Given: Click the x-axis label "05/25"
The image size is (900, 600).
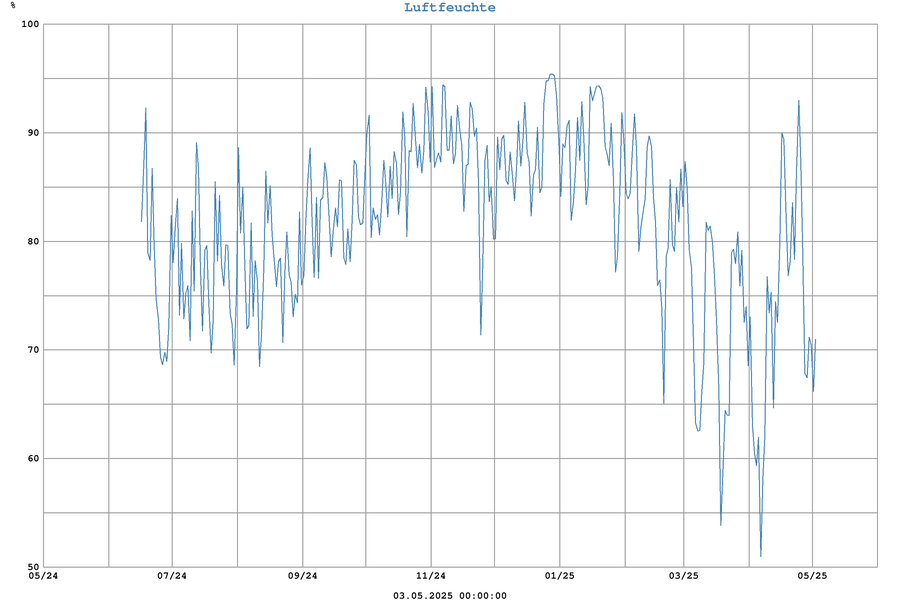Looking at the screenshot, I should pos(812,576).
